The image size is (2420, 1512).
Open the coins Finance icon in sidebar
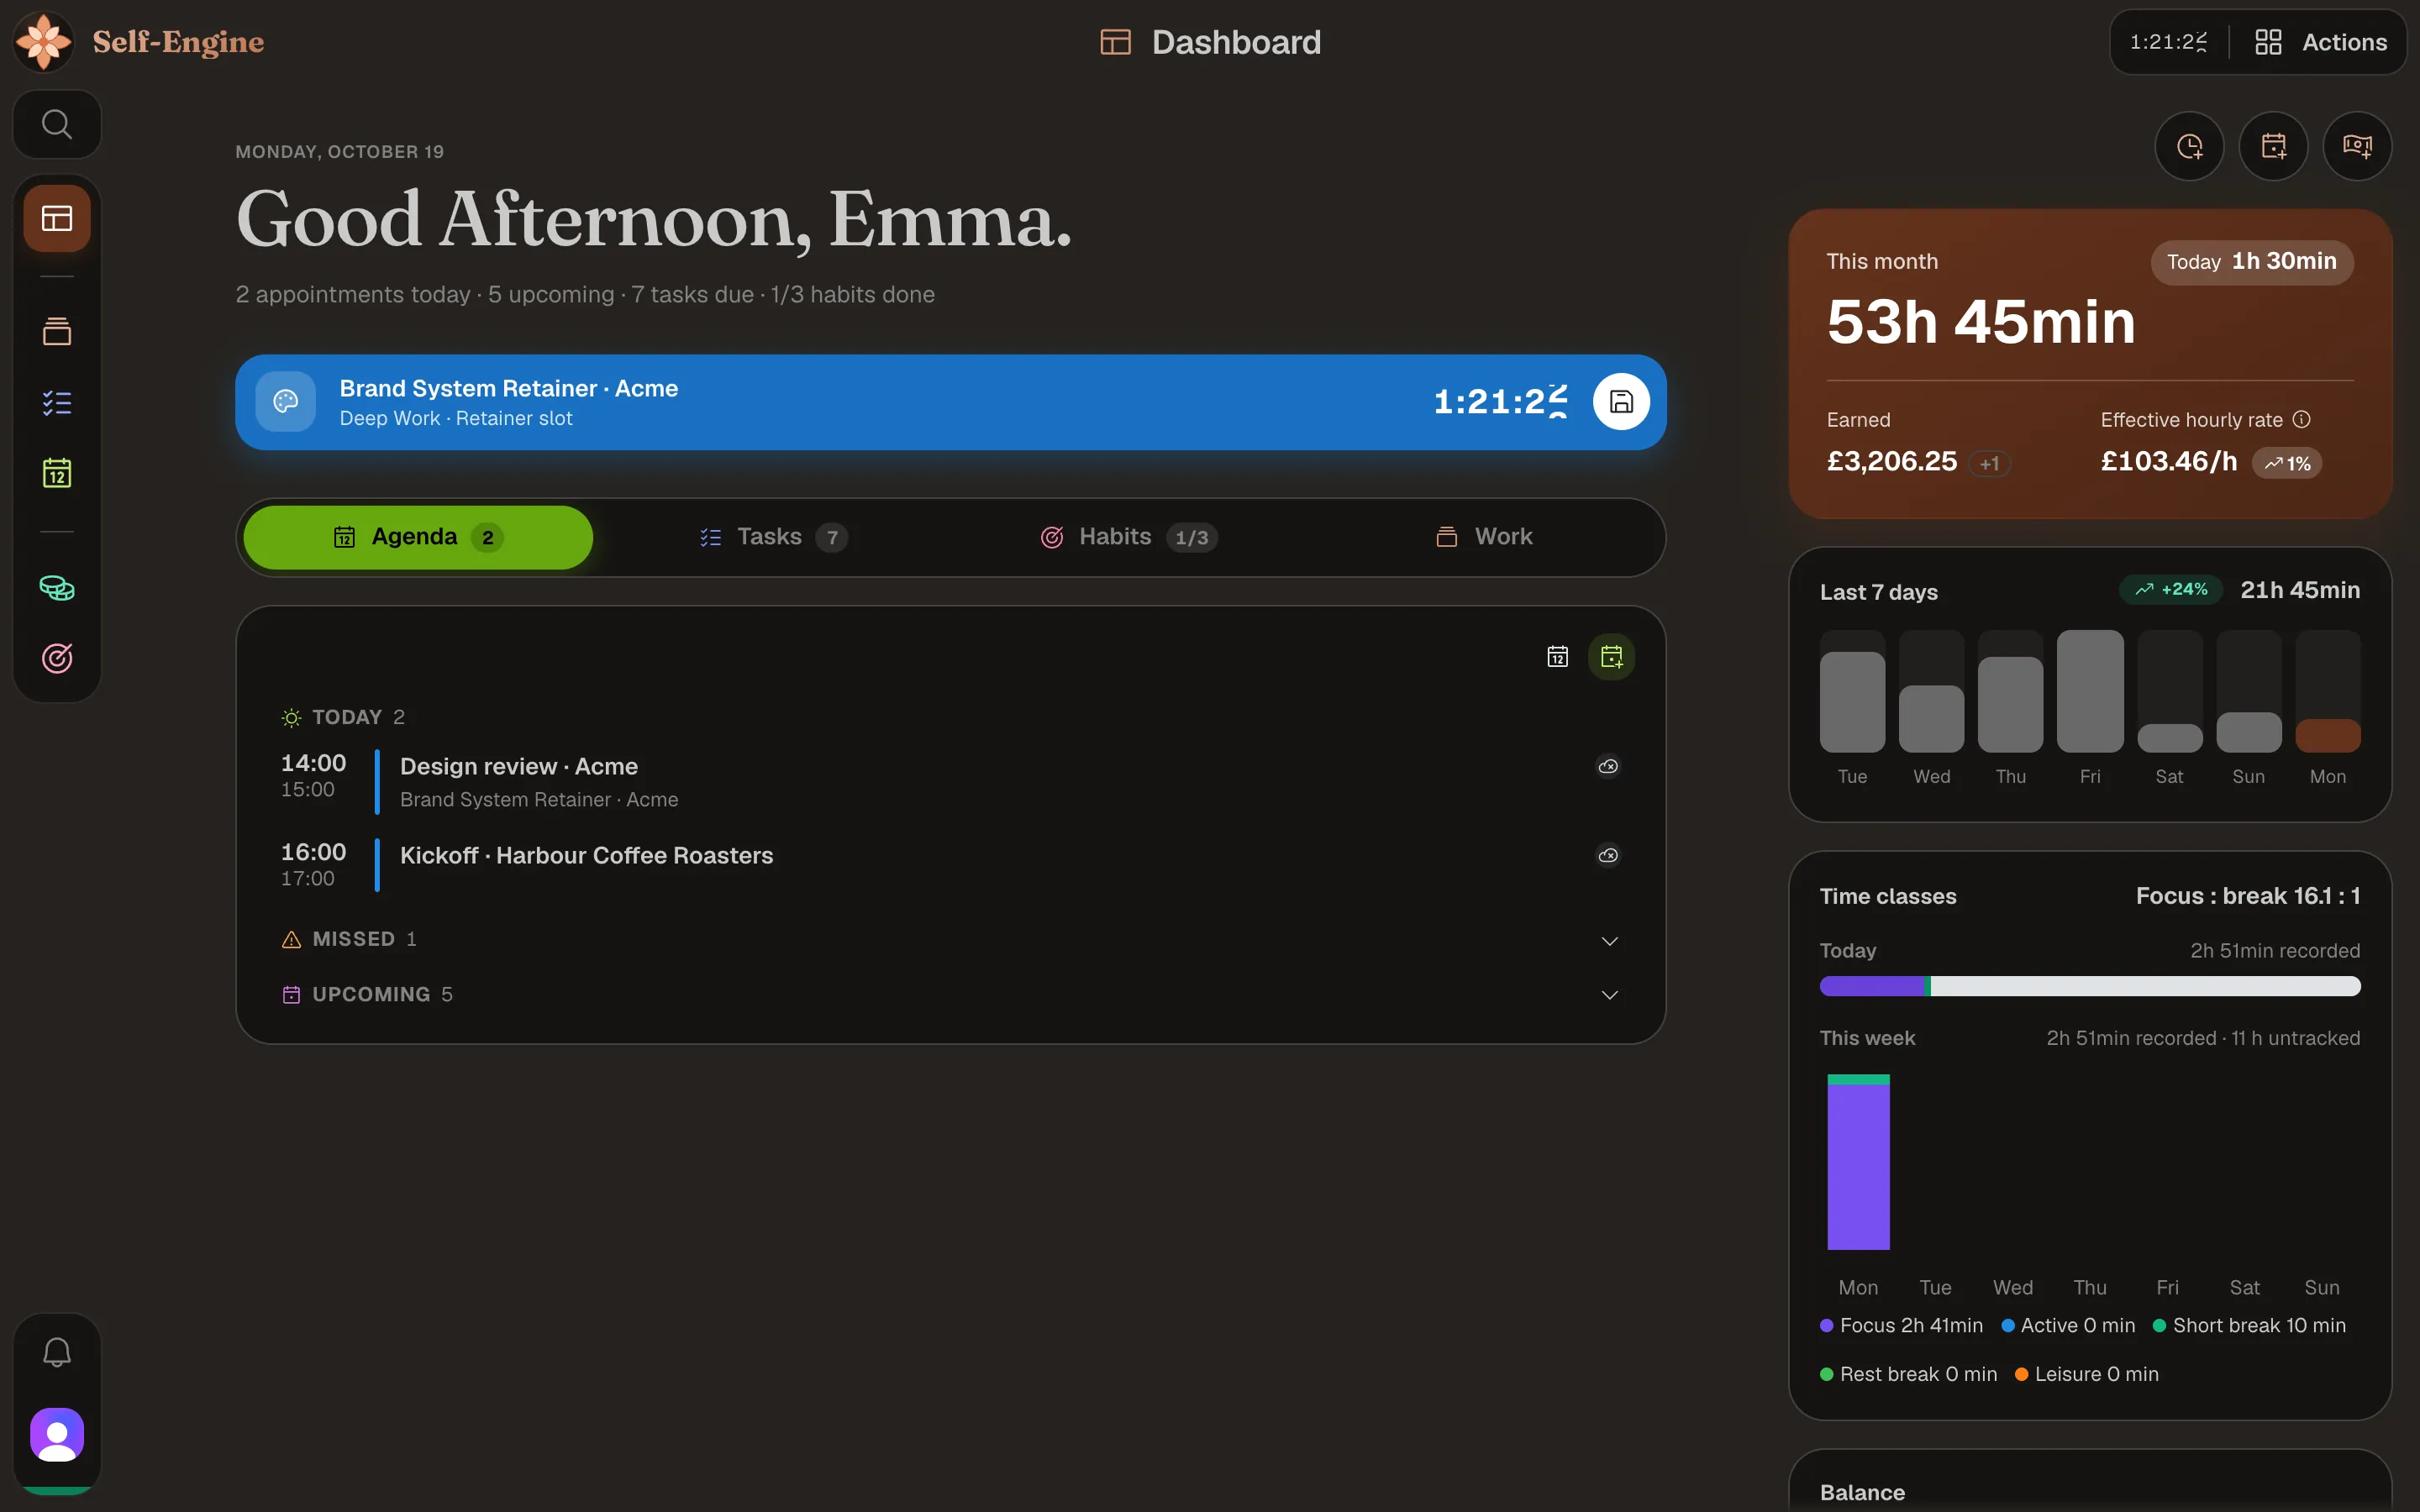57,588
